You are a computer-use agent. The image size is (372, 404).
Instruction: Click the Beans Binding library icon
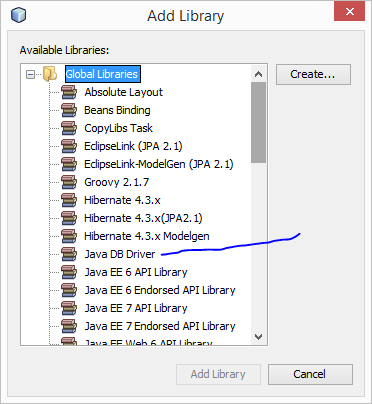click(x=69, y=110)
